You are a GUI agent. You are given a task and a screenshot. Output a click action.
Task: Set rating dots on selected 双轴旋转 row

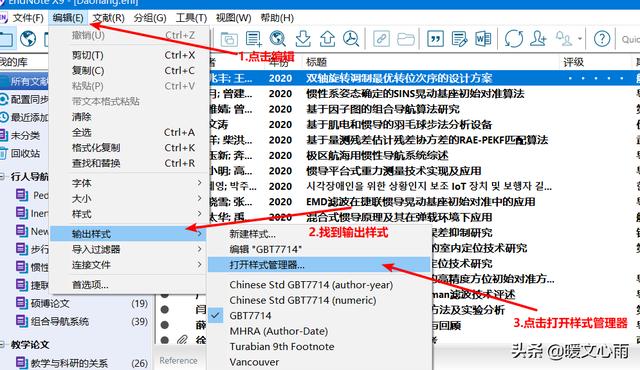(x=596, y=78)
